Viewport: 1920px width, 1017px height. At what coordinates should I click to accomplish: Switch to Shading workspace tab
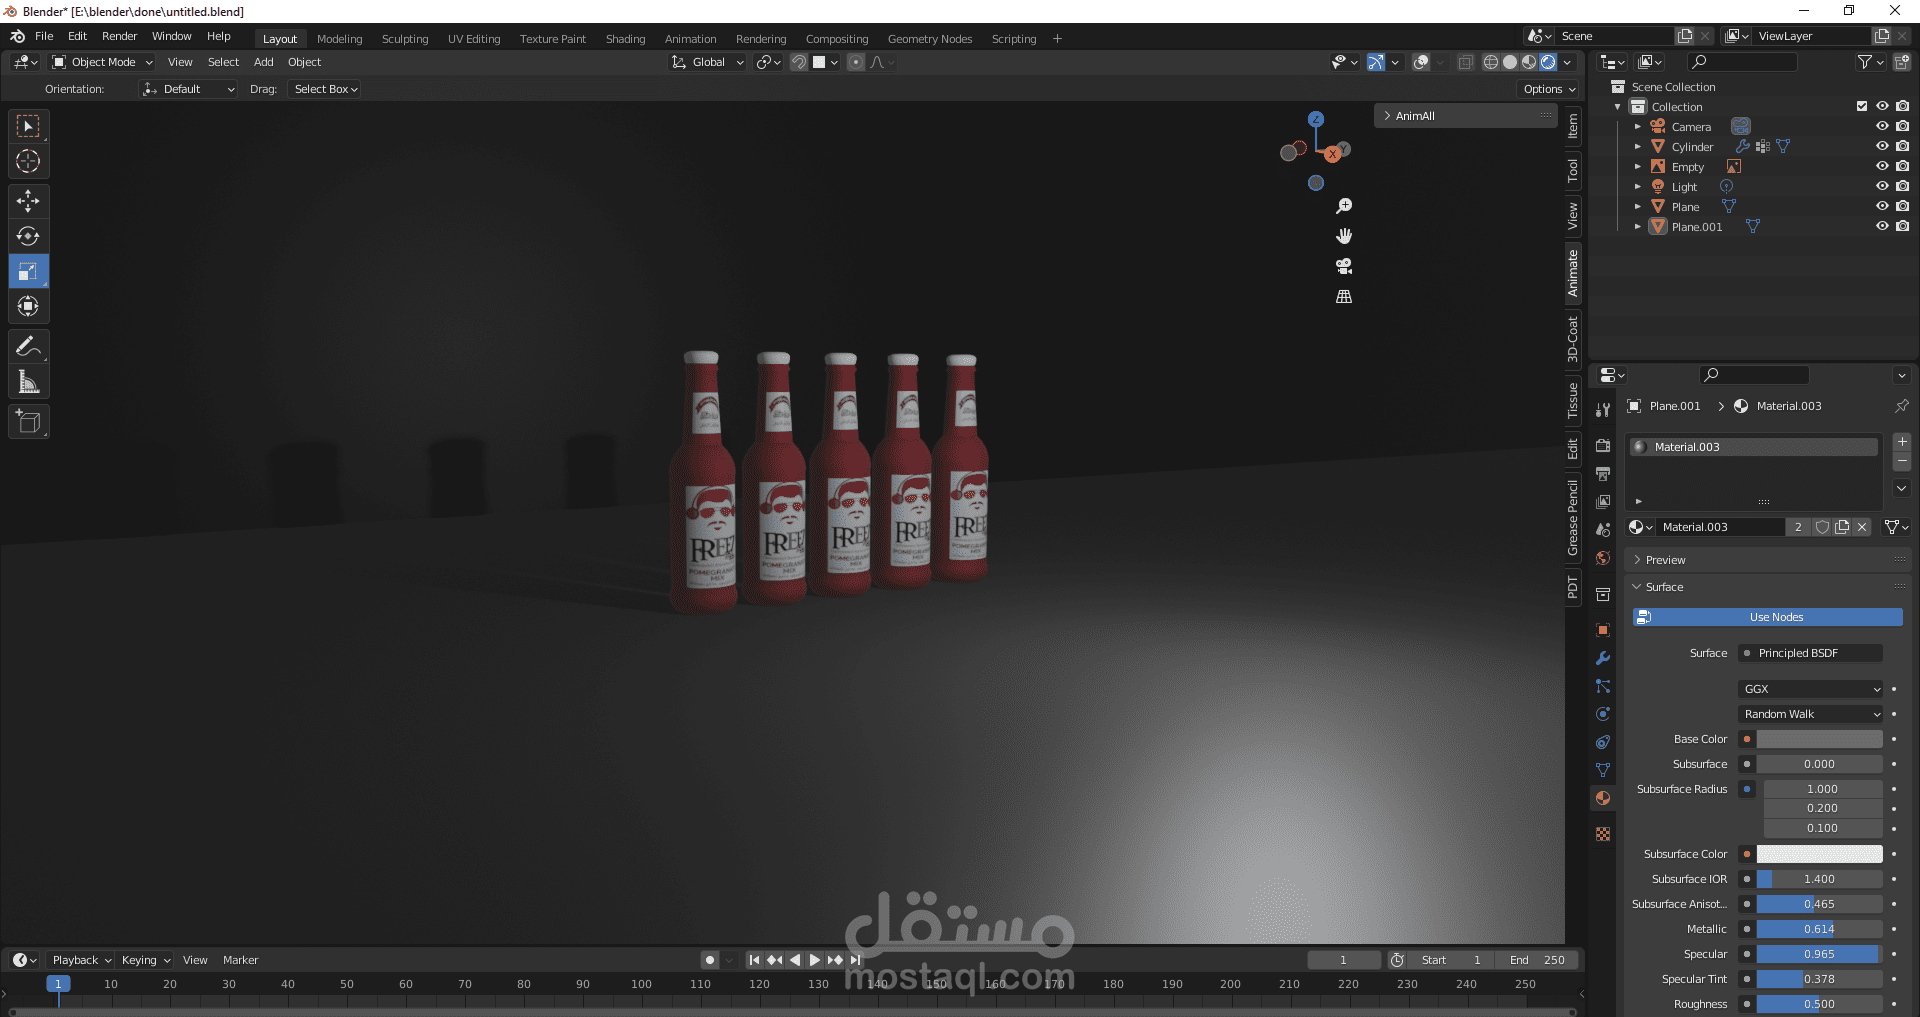[625, 39]
